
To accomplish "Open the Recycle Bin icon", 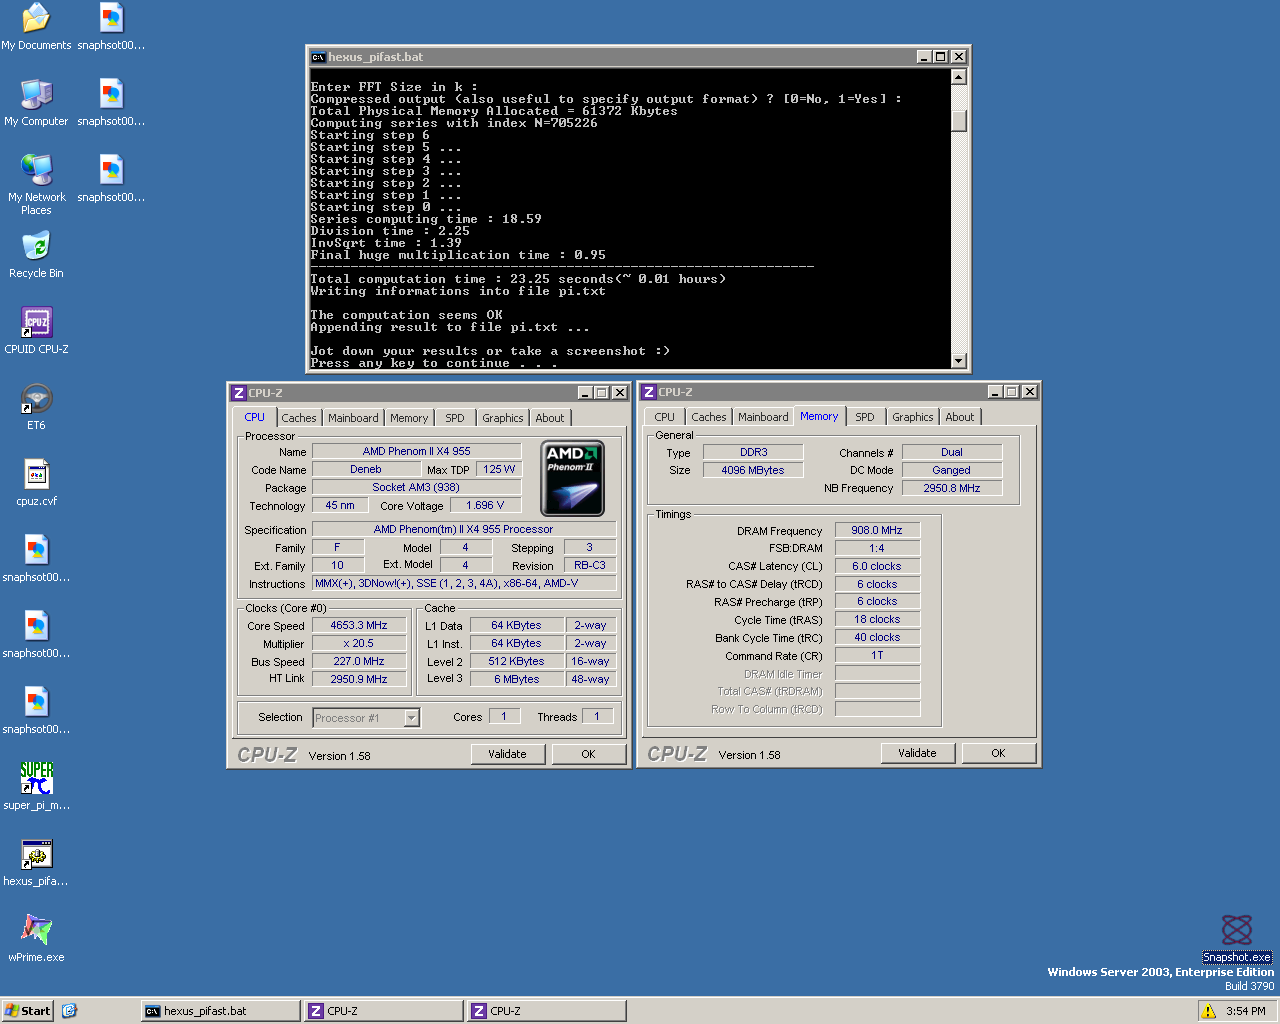I will pos(36,254).
